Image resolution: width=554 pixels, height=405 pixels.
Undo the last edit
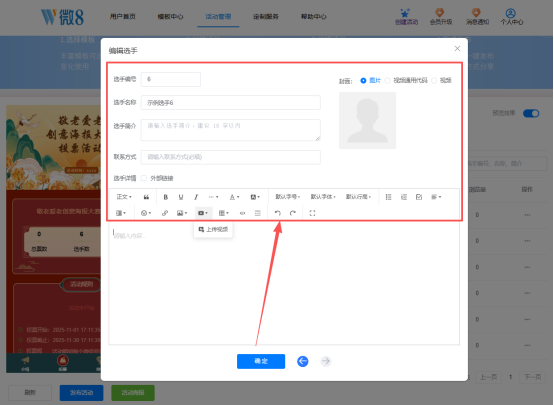(278, 213)
